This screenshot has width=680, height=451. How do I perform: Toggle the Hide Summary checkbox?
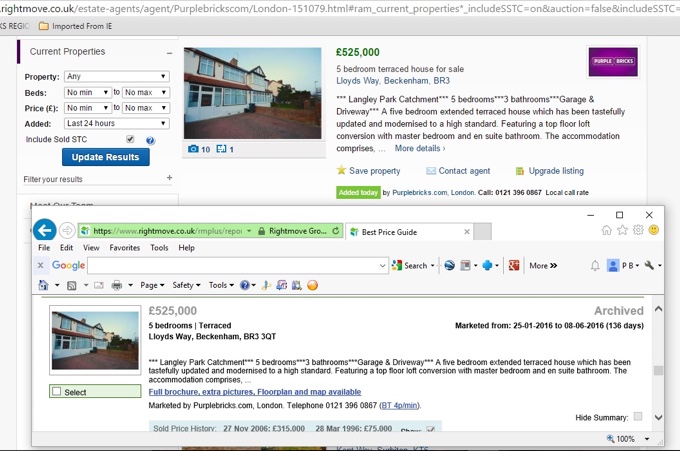point(638,416)
